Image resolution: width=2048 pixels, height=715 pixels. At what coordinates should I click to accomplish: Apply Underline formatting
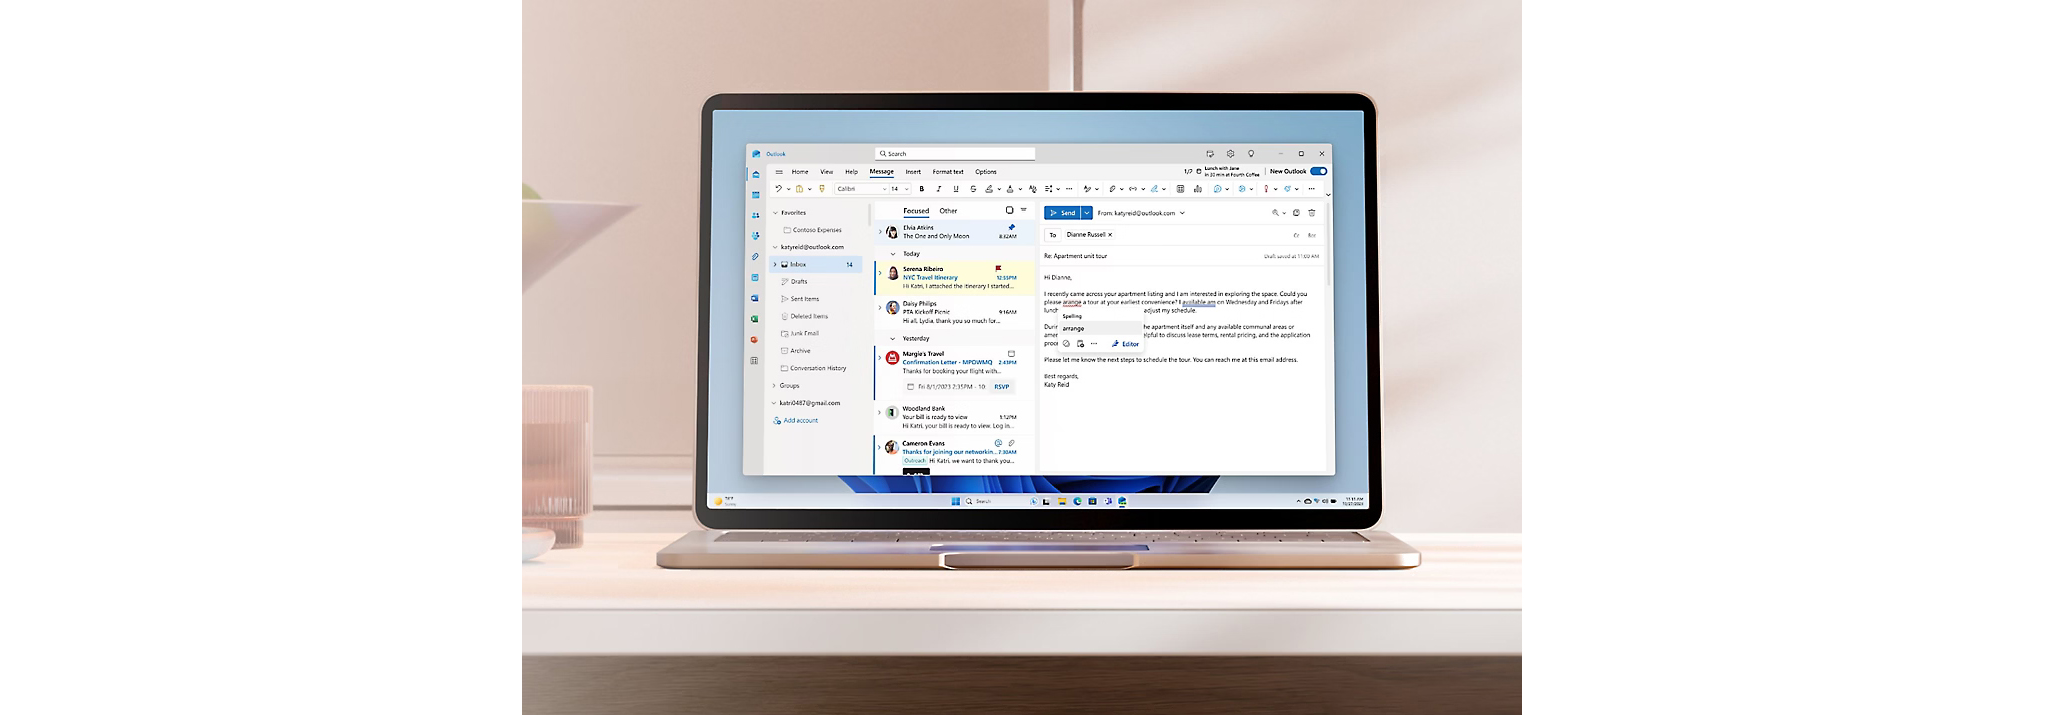pos(955,189)
